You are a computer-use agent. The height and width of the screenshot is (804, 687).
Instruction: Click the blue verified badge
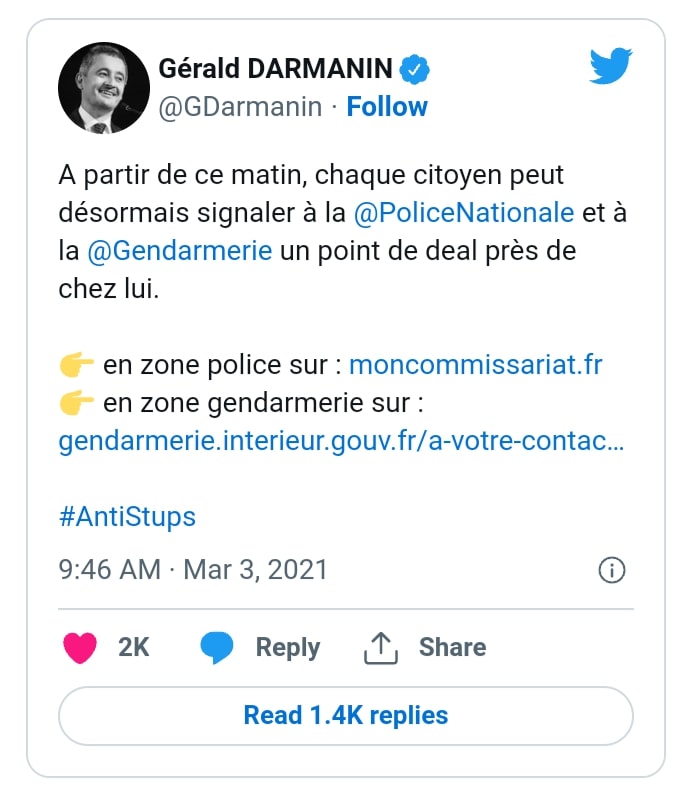(x=416, y=70)
